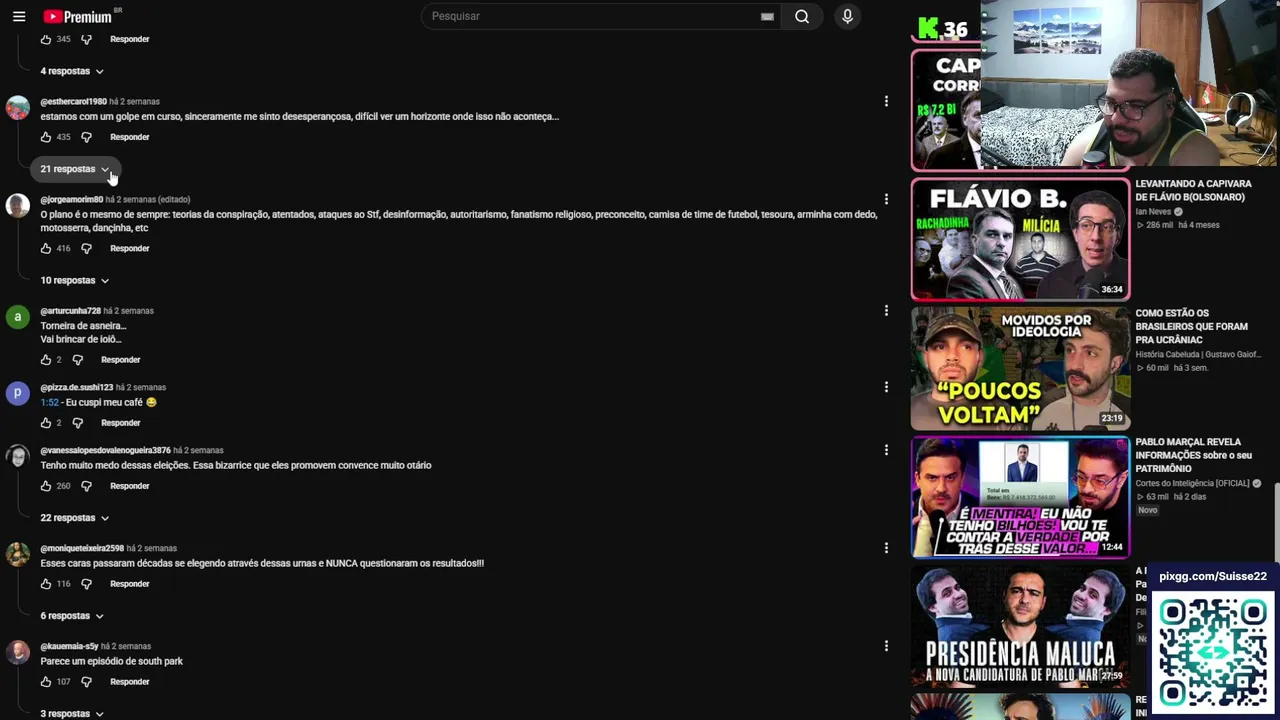
Task: Dislike @moniqueteixeira2598's comment
Action: coord(86,584)
